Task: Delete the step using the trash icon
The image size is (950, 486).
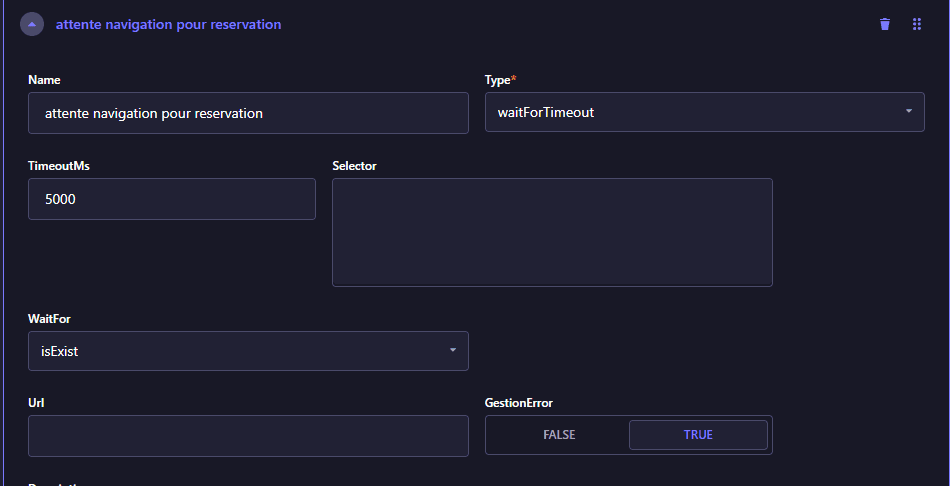Action: pyautogui.click(x=884, y=24)
